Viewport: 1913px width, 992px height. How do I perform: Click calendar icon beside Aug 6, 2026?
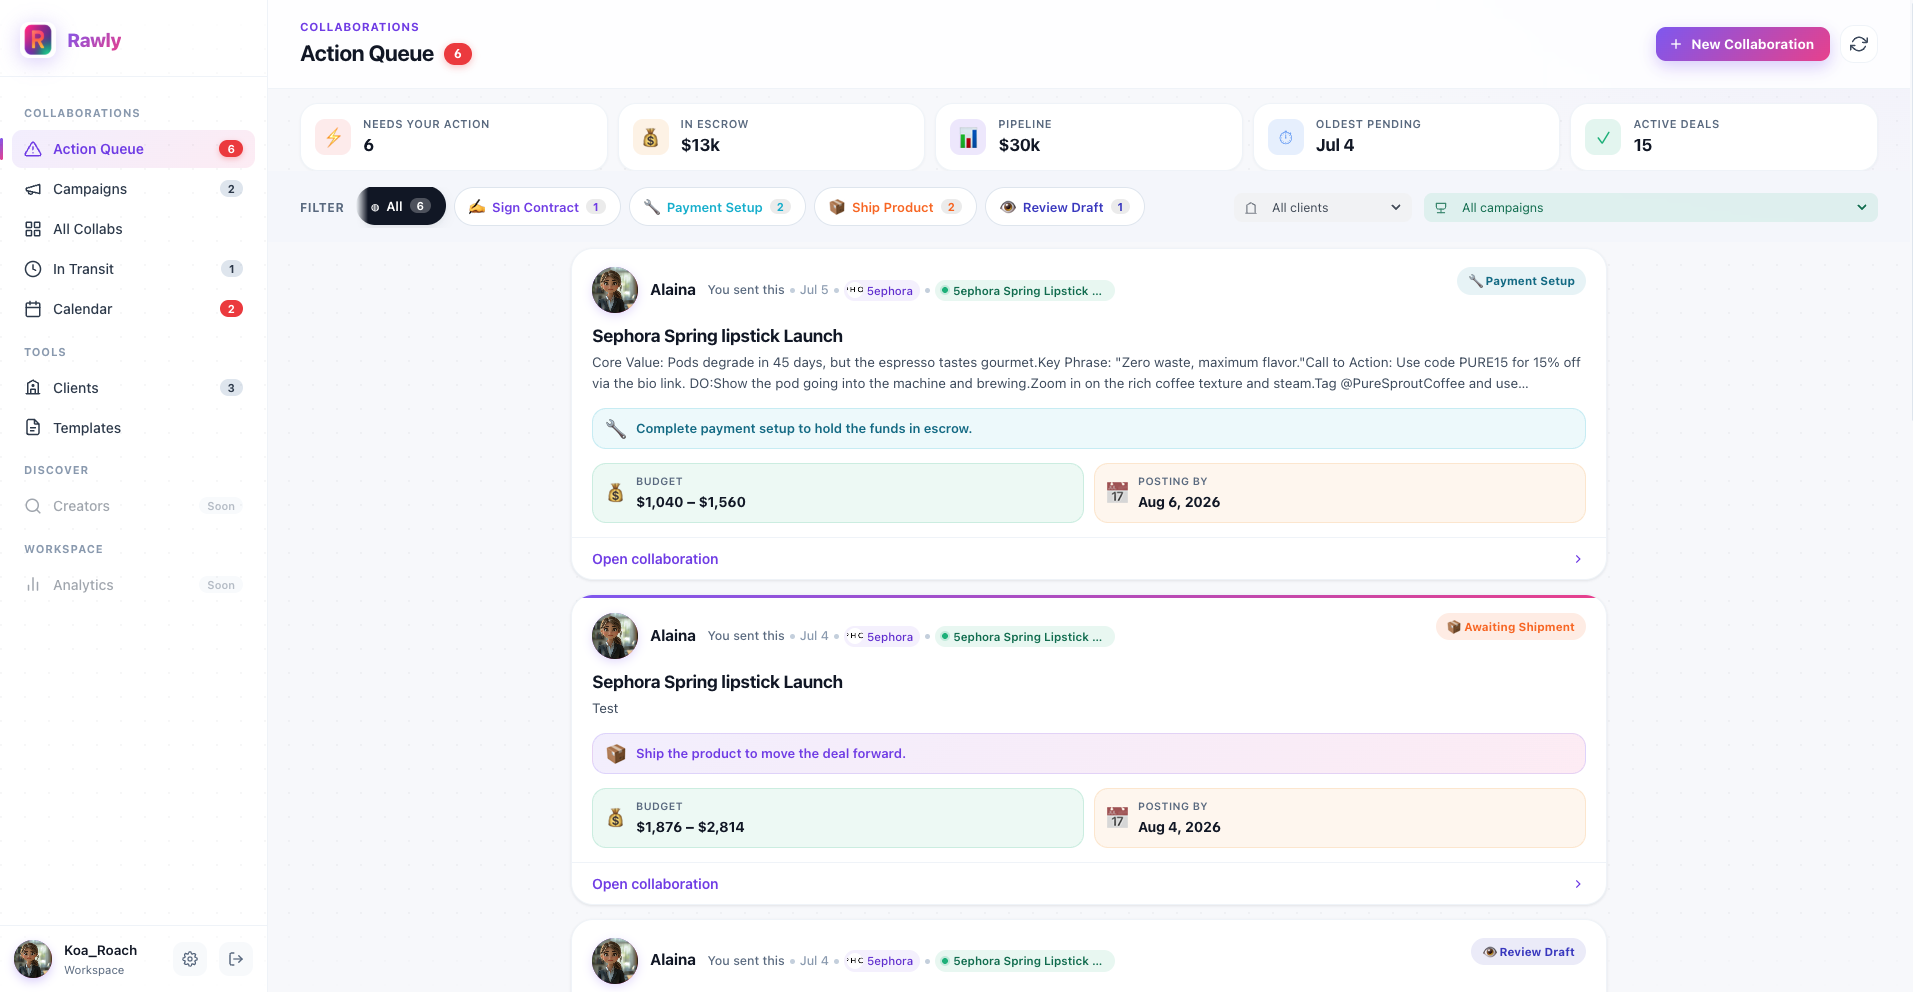point(1118,493)
